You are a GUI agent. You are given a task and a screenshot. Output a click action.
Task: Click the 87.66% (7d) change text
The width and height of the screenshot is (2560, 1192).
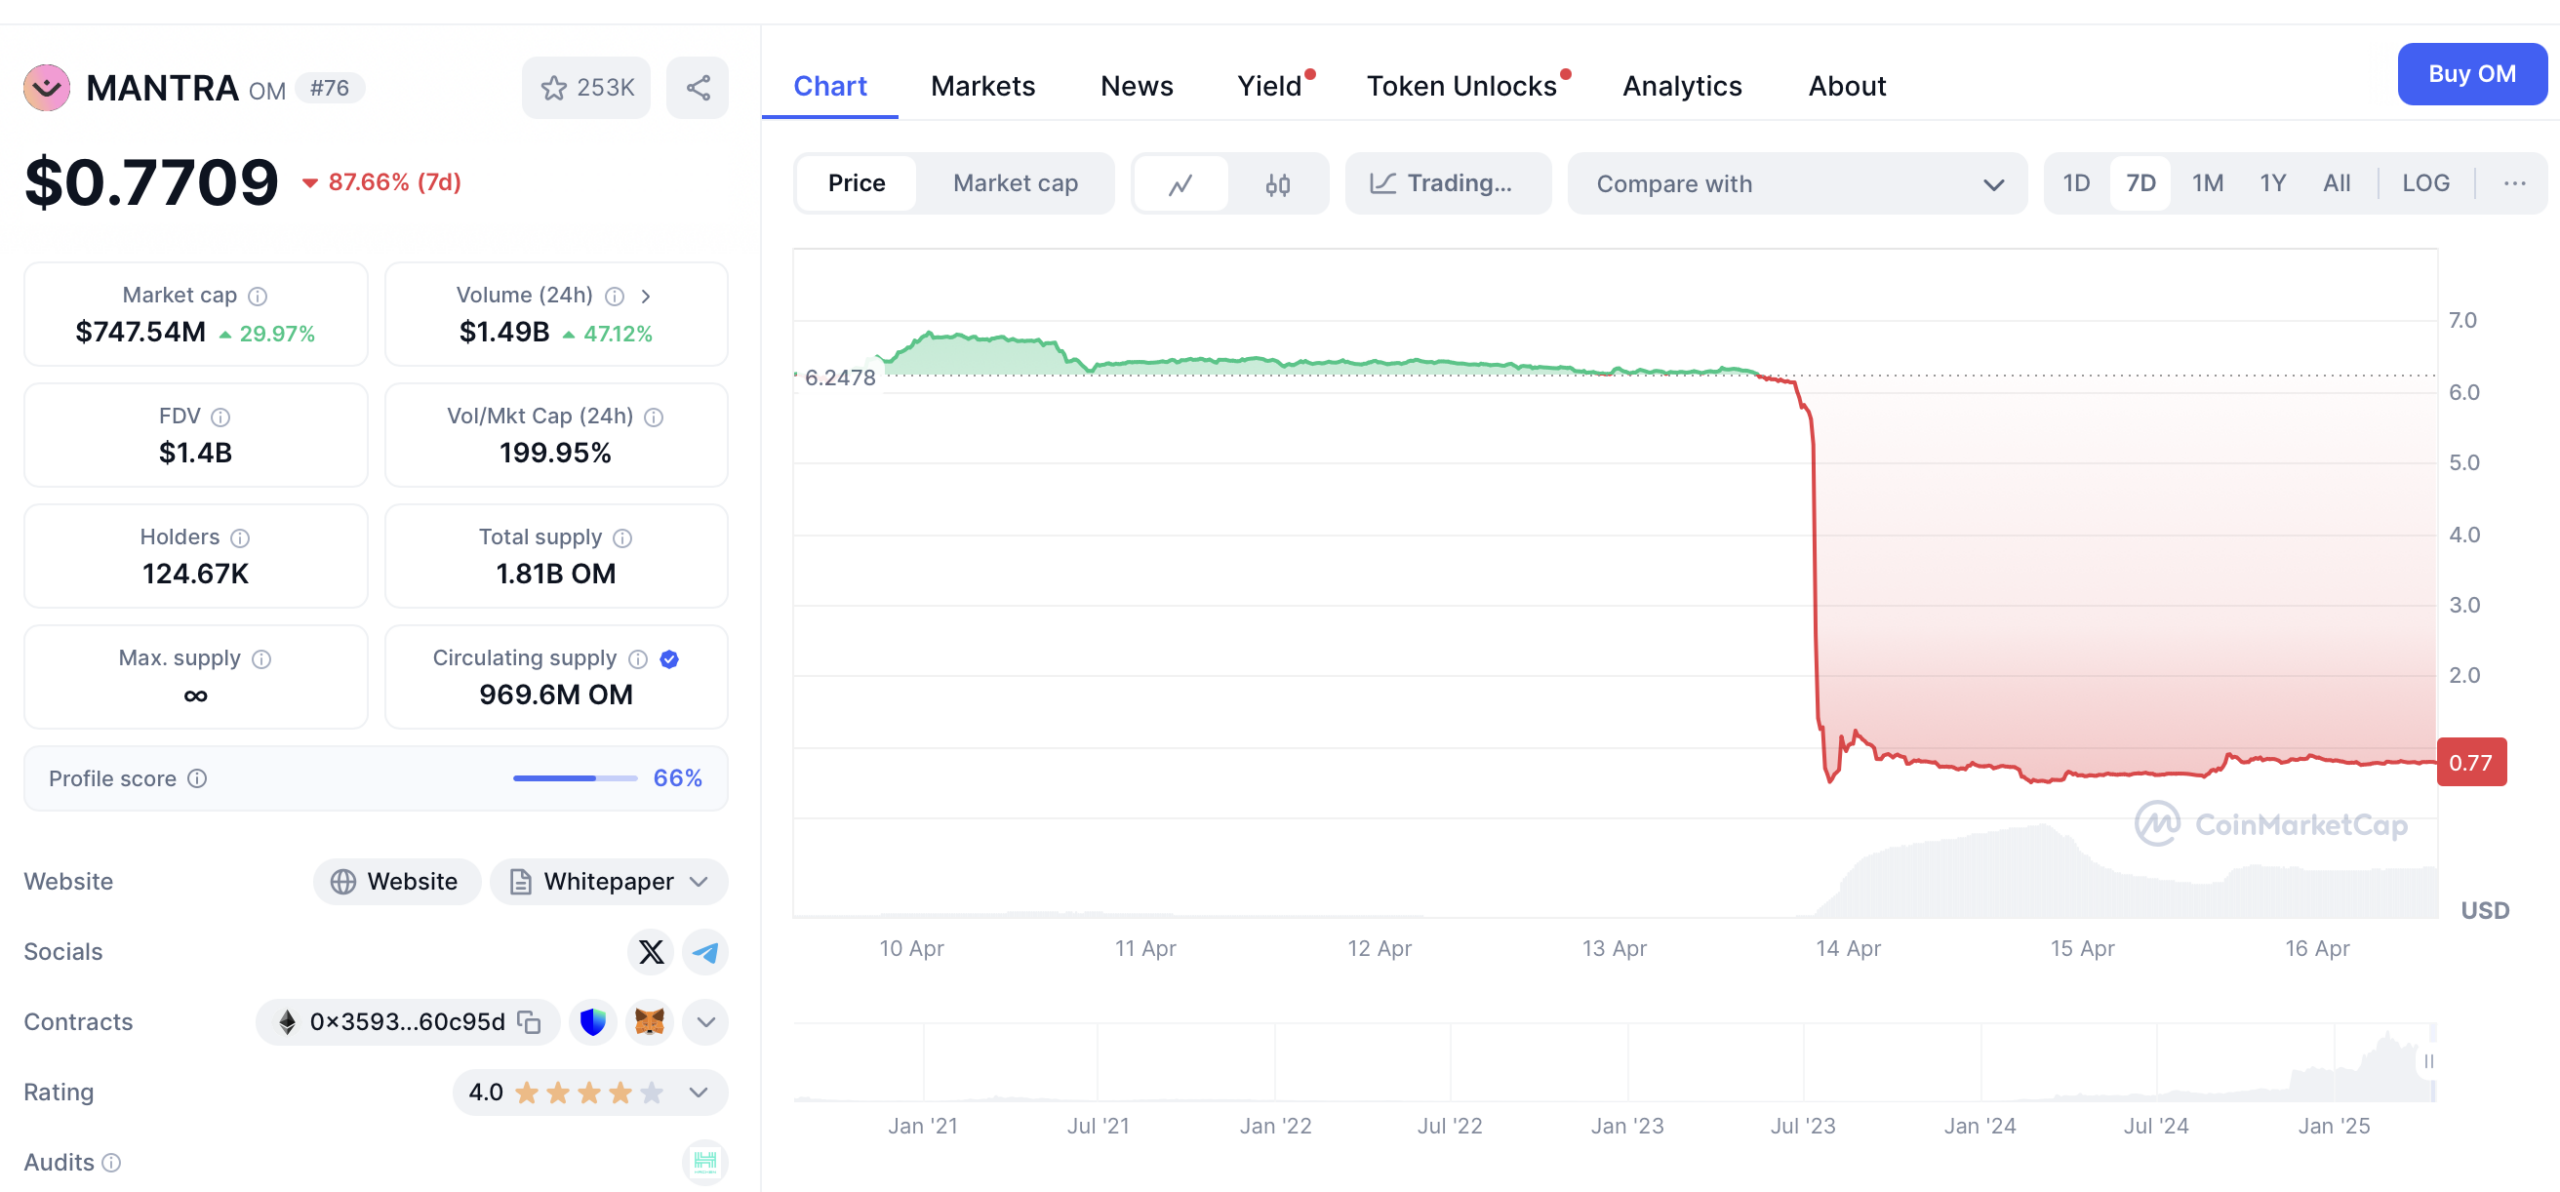pyautogui.click(x=394, y=182)
